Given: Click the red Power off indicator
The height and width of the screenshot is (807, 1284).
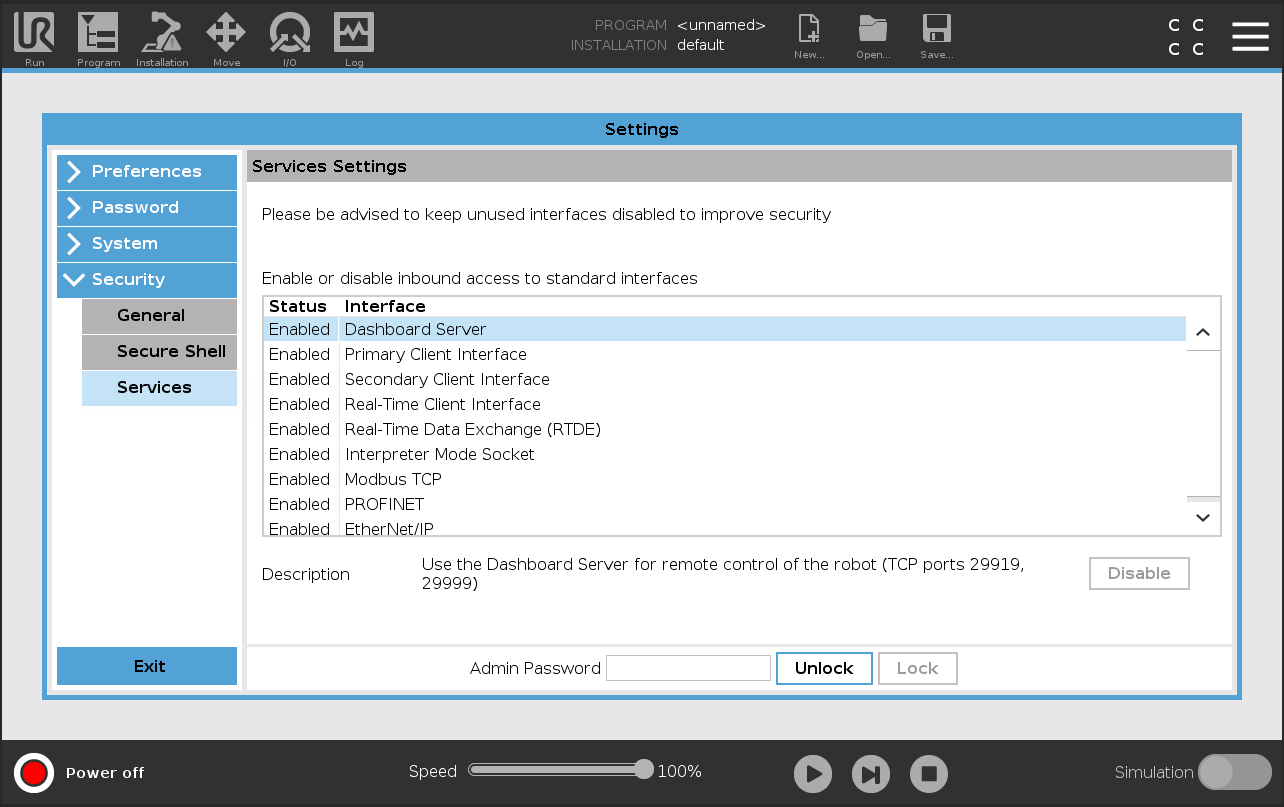Looking at the screenshot, I should pyautogui.click(x=34, y=772).
